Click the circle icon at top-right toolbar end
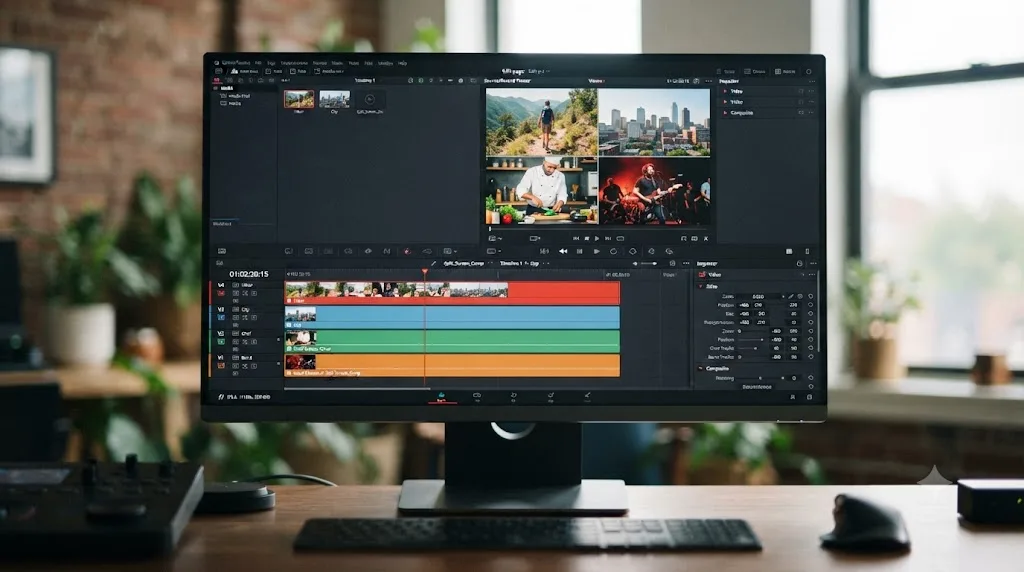 (808, 72)
